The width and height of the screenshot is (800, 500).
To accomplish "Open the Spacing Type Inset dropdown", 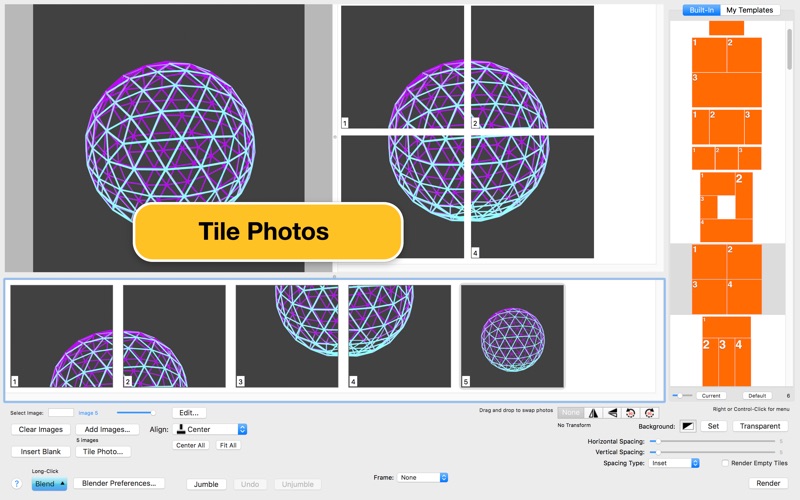I will point(674,463).
